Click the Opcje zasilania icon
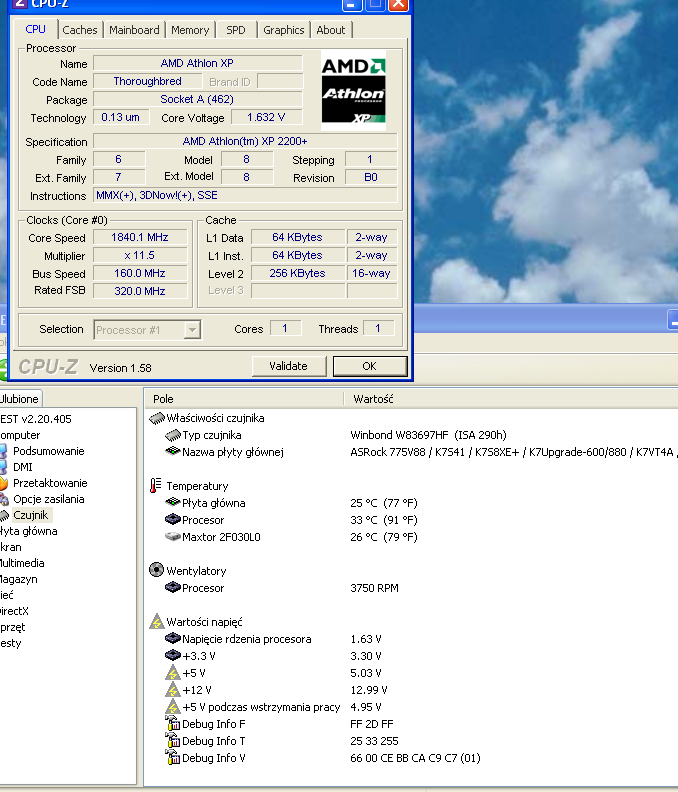 click(4, 500)
